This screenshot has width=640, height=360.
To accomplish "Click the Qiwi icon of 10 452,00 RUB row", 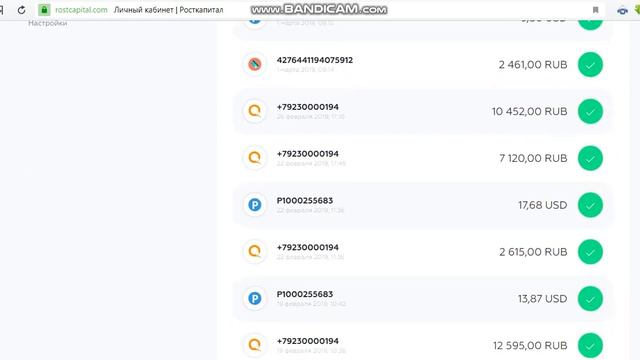I will click(255, 111).
